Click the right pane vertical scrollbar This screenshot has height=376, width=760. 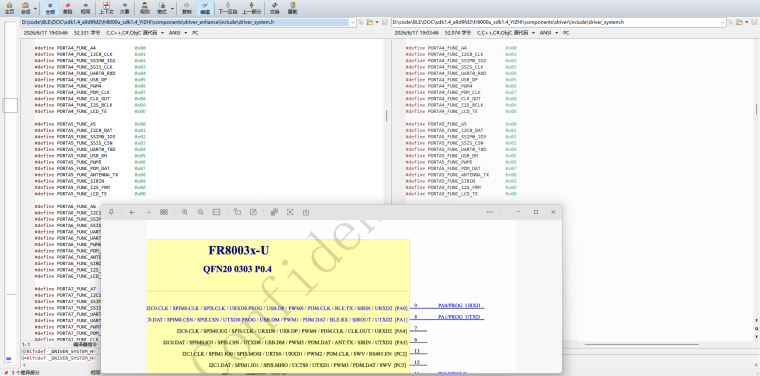click(756, 109)
